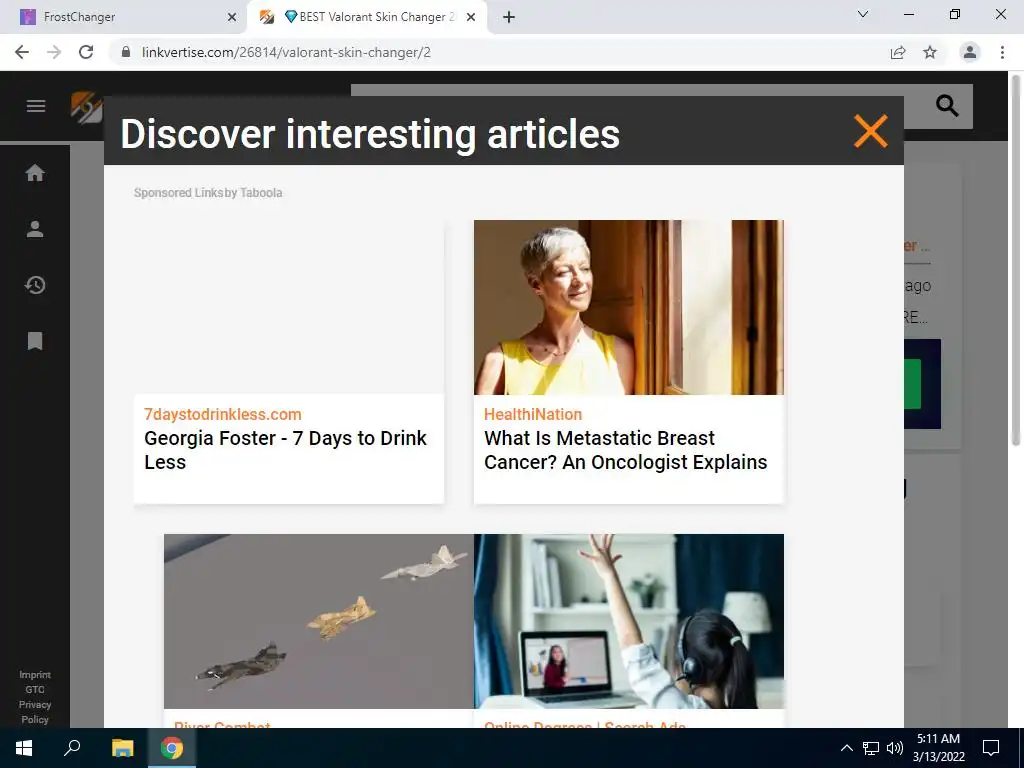The image size is (1024, 768).
Task: Open Metastatic Breast Cancer article title
Action: [626, 450]
